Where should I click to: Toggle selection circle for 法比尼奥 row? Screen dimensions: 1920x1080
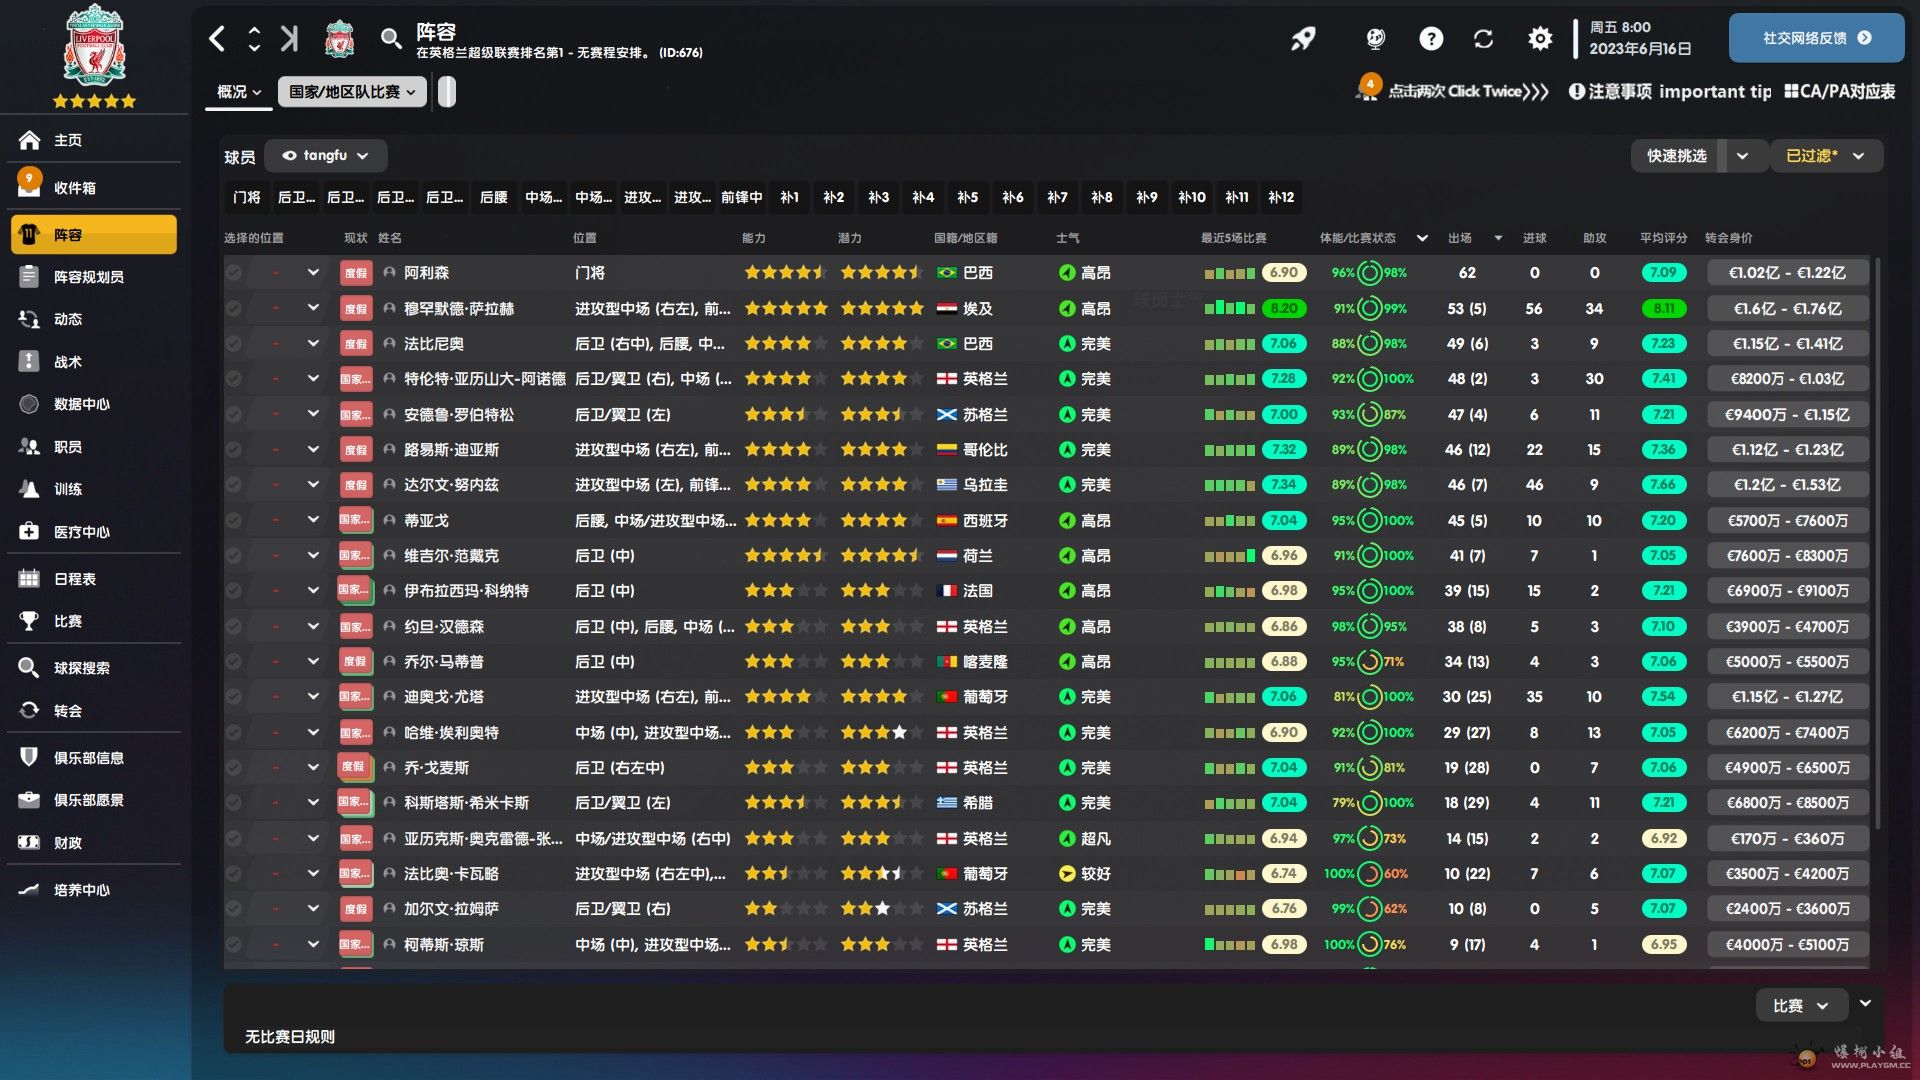coord(233,344)
